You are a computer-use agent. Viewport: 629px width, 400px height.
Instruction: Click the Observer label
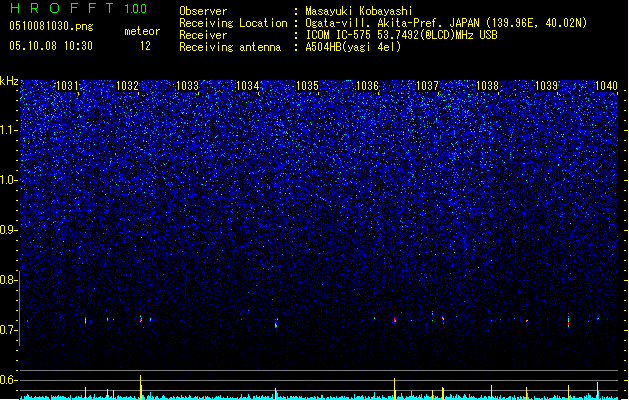coord(203,11)
